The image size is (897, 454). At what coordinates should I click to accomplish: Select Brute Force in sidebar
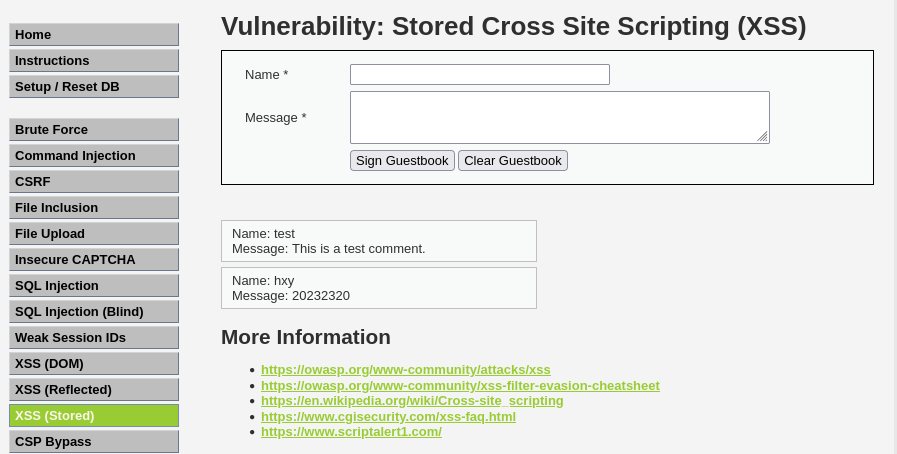pyautogui.click(x=94, y=130)
